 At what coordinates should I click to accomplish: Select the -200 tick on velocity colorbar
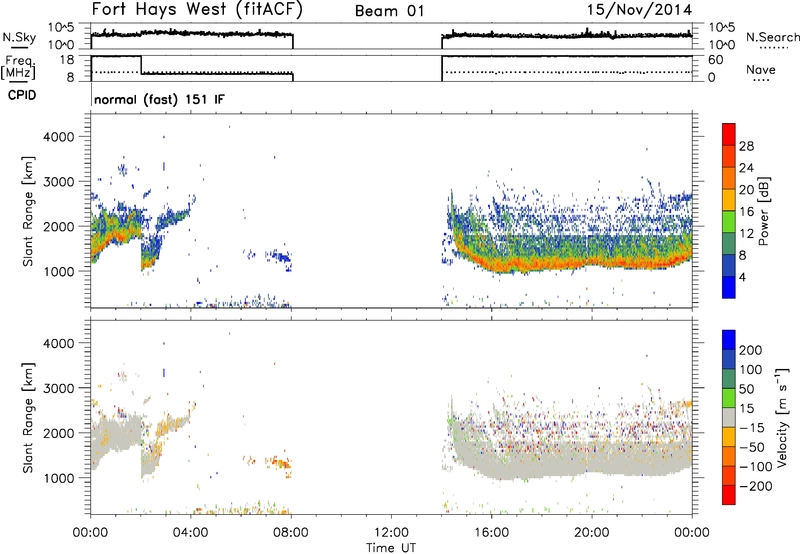pos(755,486)
